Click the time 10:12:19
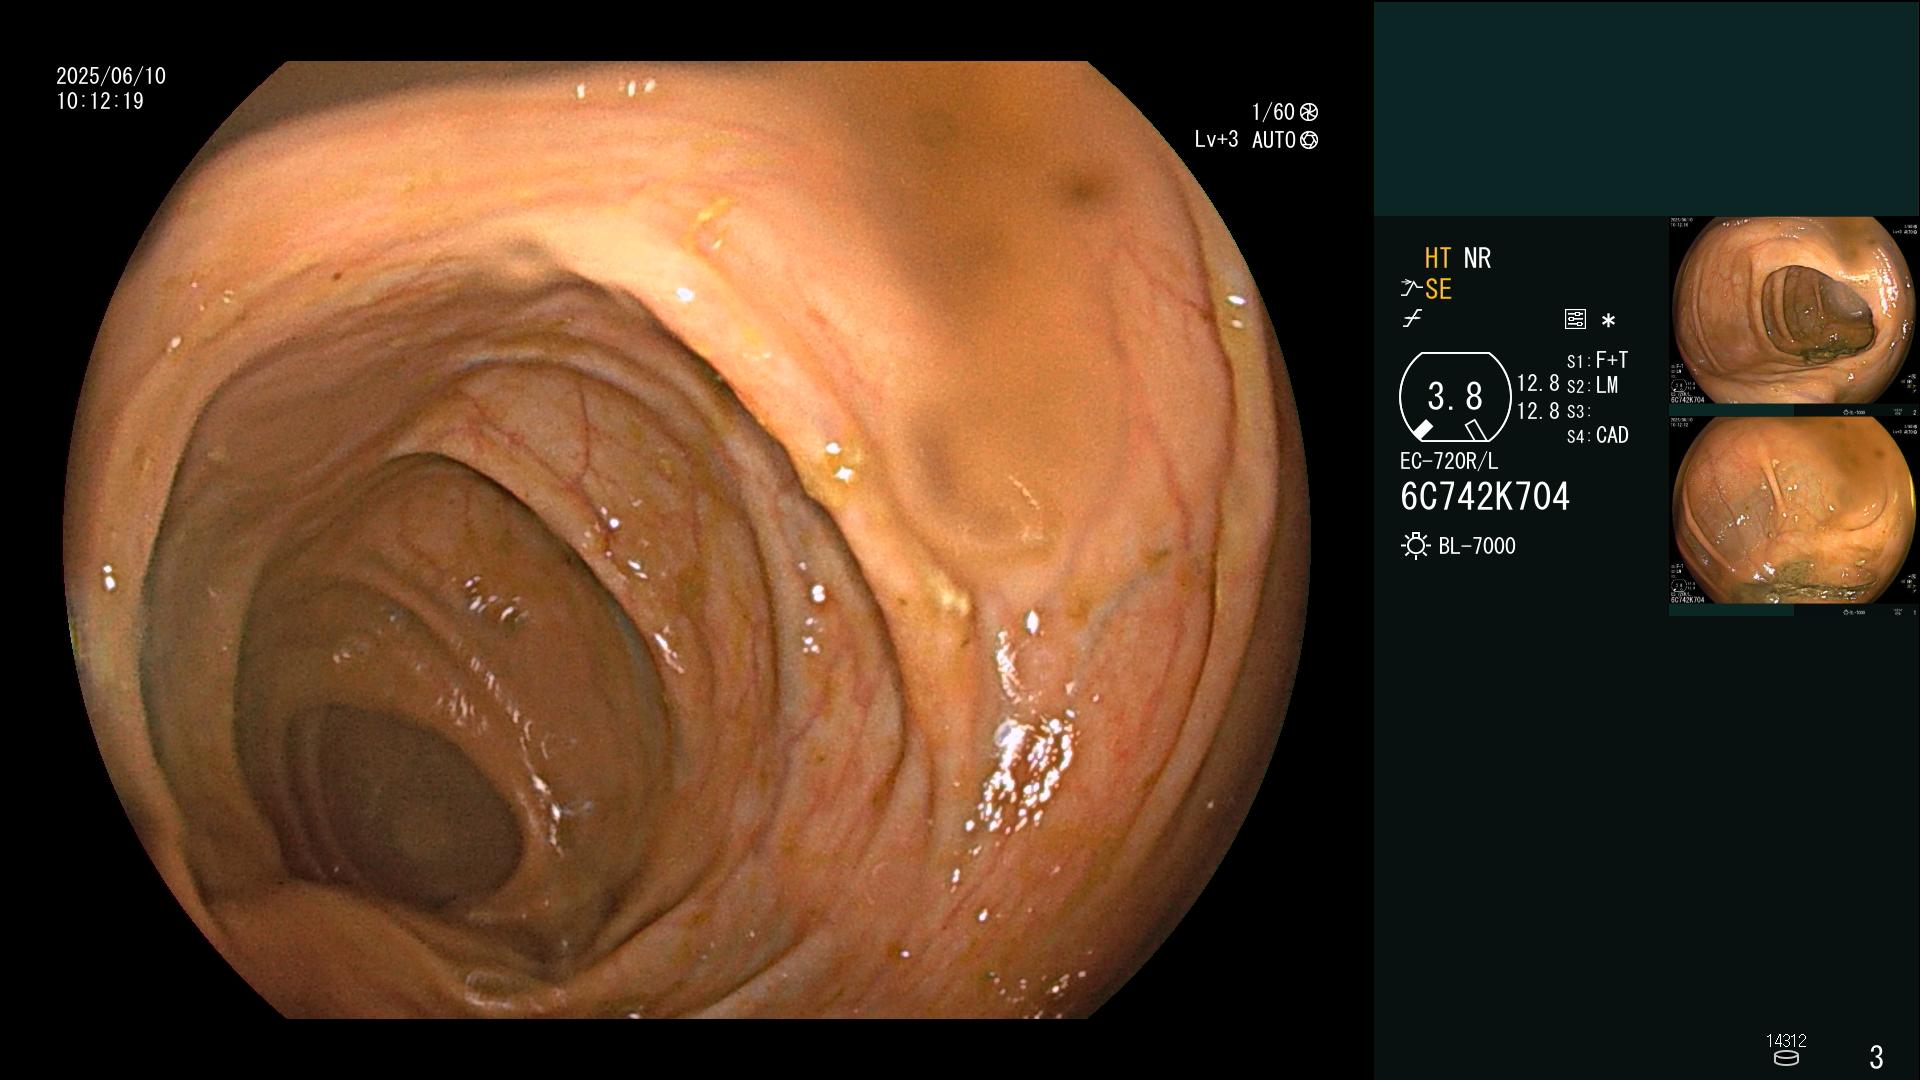 tap(100, 102)
